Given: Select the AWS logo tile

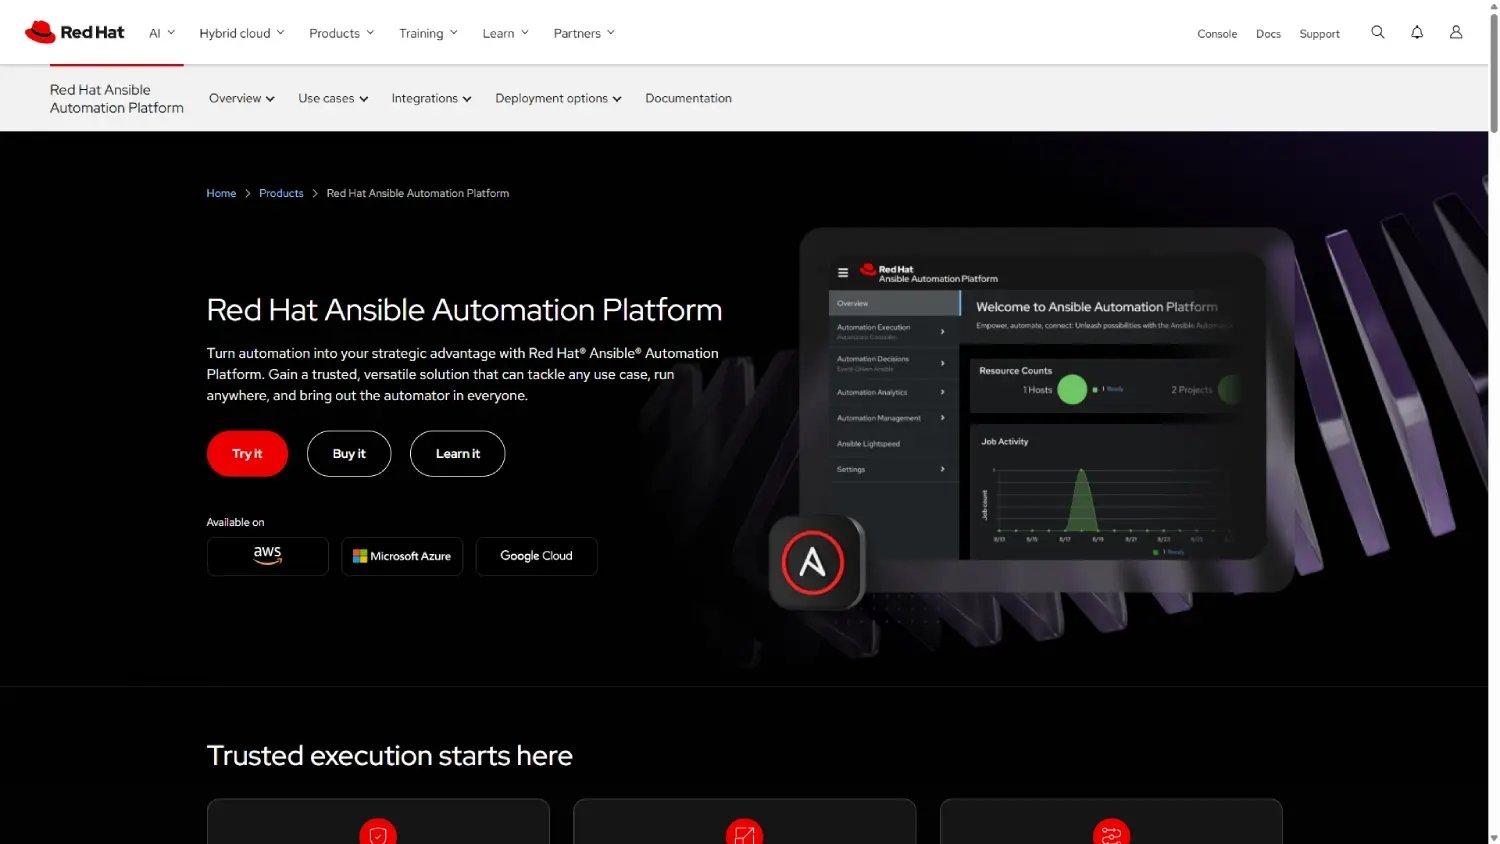Looking at the screenshot, I should [268, 556].
